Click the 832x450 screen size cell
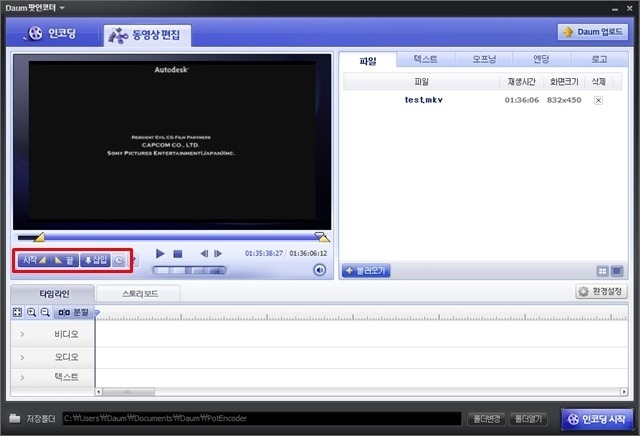The height and width of the screenshot is (436, 640). pos(564,100)
